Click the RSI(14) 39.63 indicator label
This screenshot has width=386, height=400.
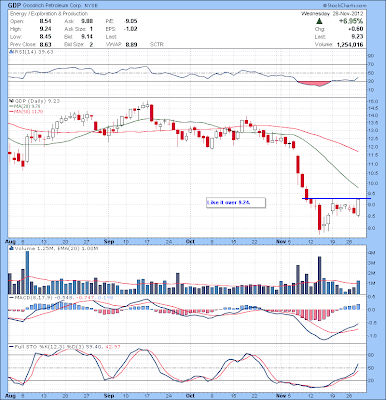(x=33, y=52)
